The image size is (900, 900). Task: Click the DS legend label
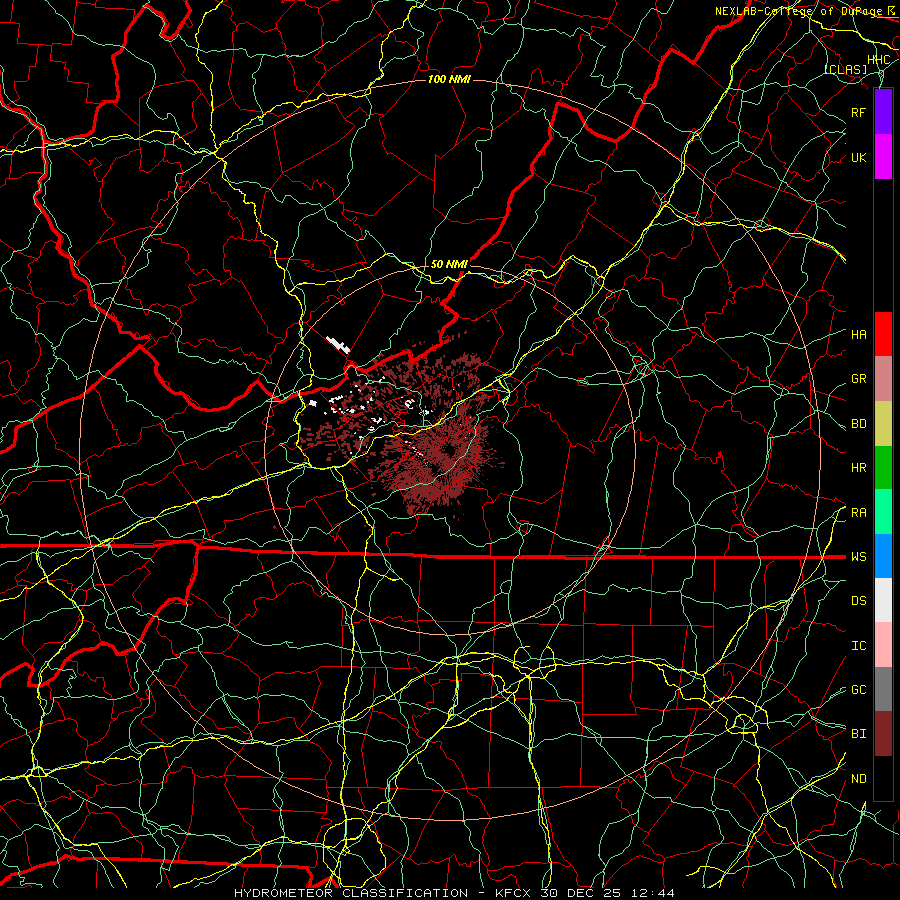[859, 601]
